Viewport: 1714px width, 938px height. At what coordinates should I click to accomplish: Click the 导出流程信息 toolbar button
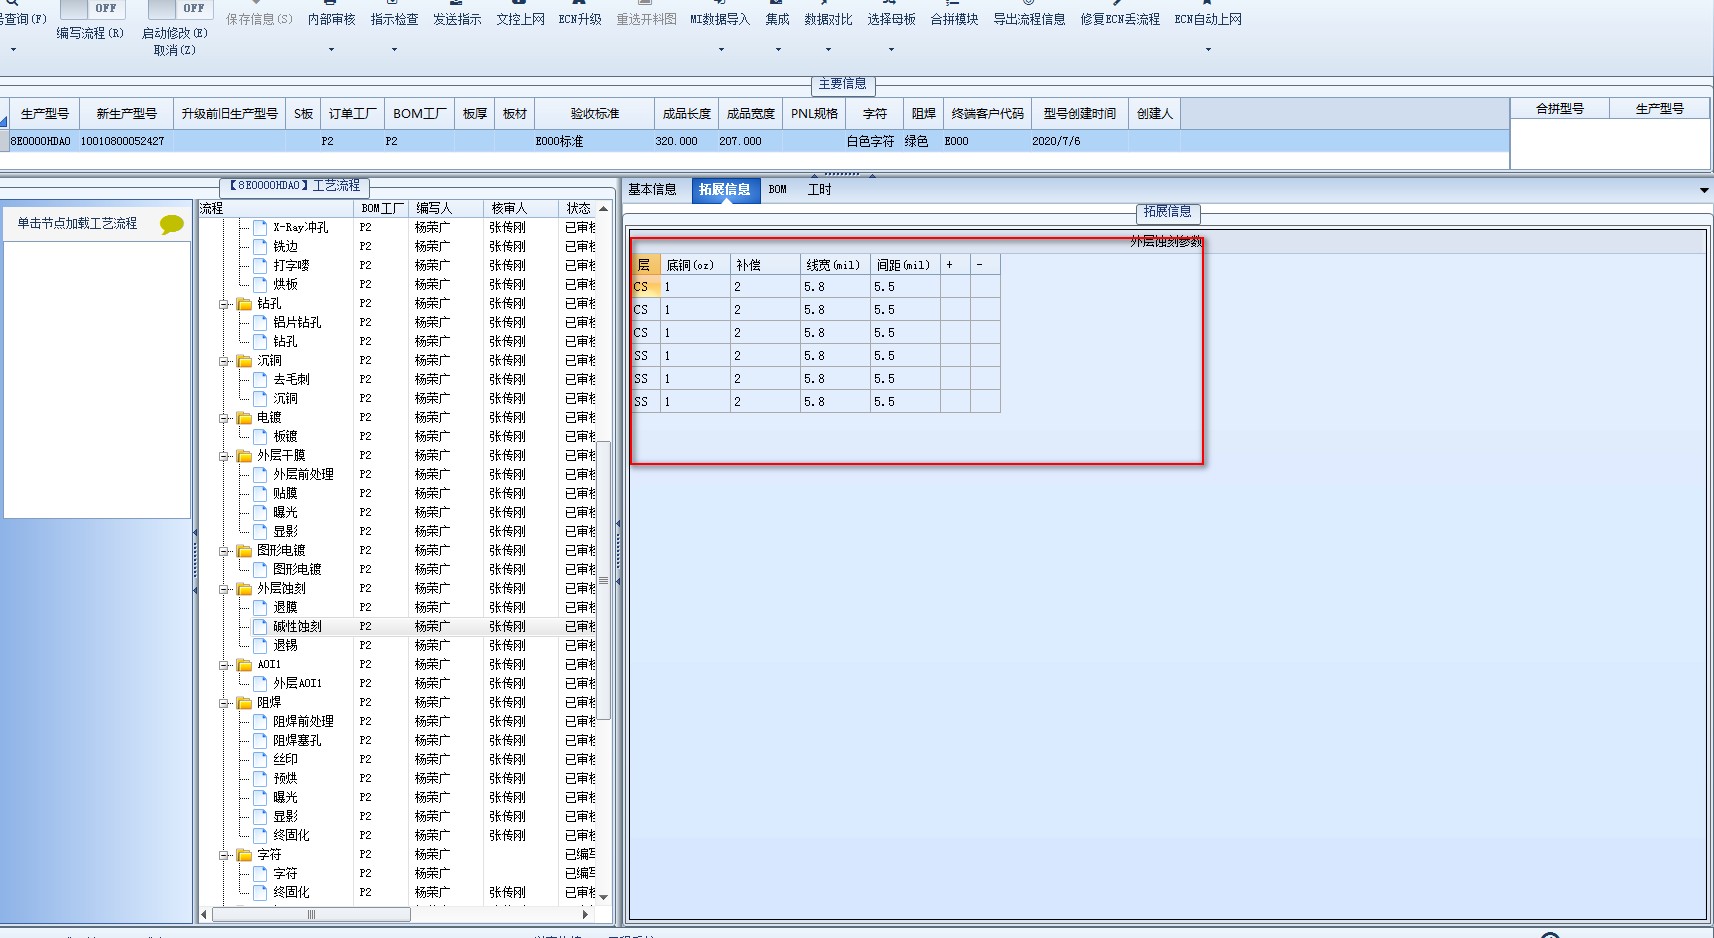tap(1029, 19)
